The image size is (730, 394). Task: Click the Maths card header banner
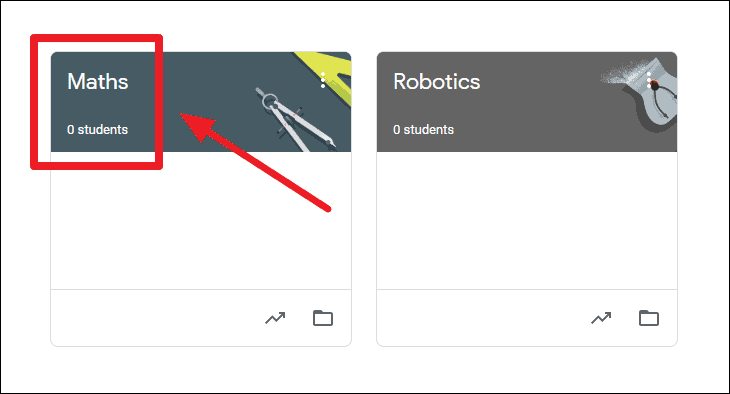(x=201, y=102)
